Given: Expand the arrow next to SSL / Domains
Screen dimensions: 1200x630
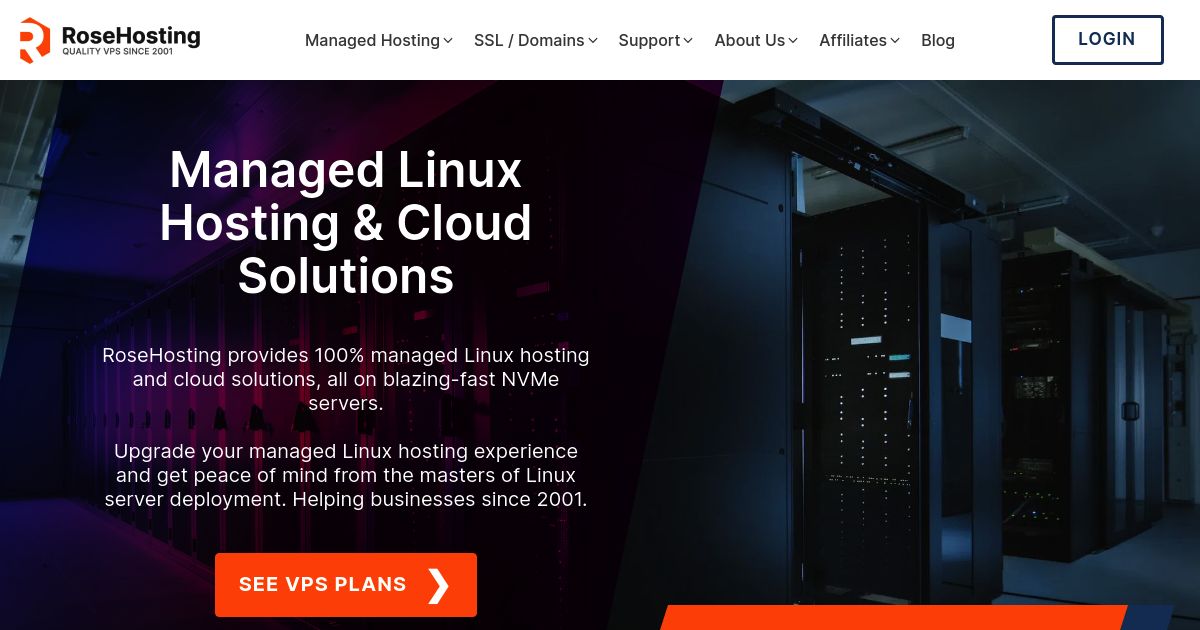Looking at the screenshot, I should click(x=593, y=41).
